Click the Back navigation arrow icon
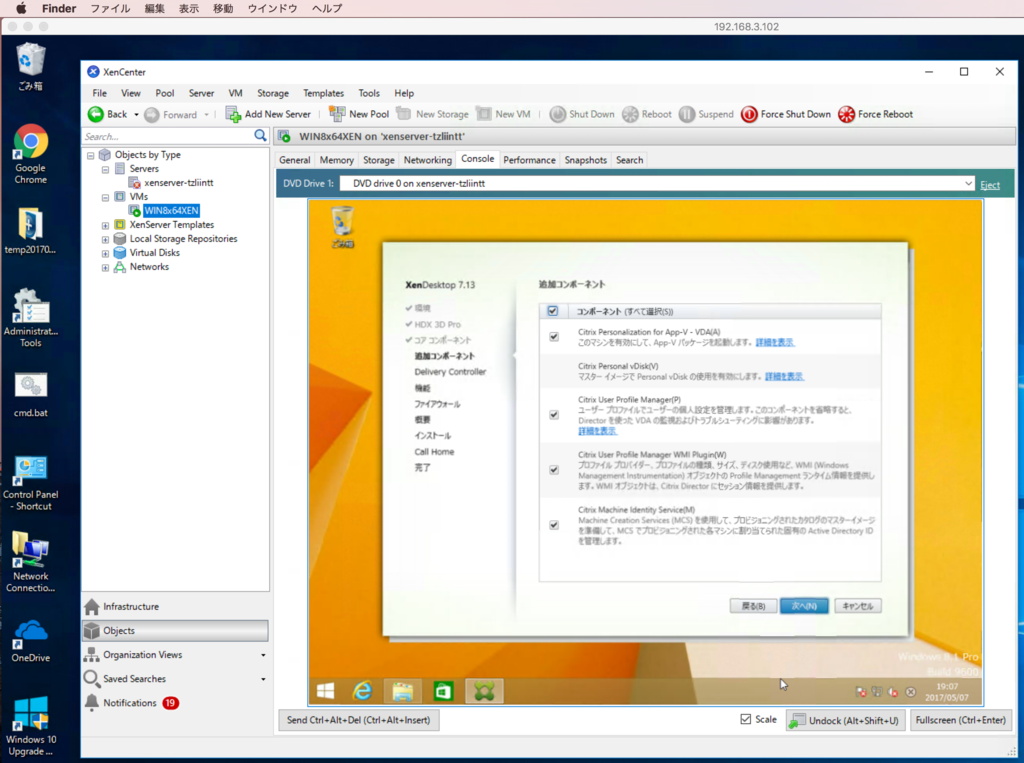Viewport: 1024px width, 763px height. pyautogui.click(x=95, y=114)
